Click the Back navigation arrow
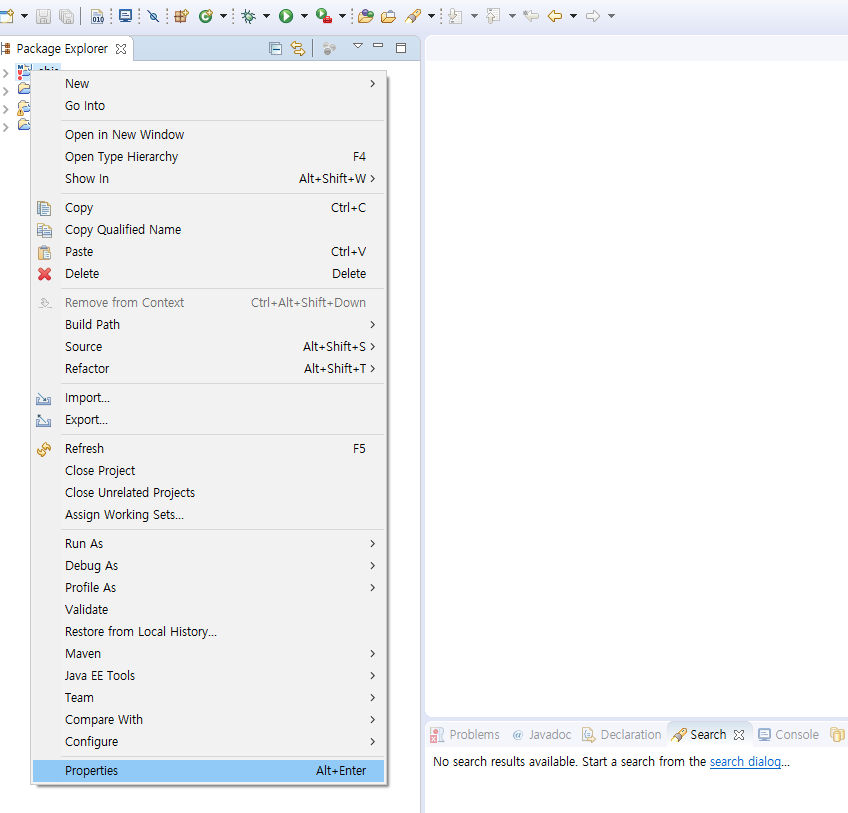848x813 pixels. (x=555, y=16)
